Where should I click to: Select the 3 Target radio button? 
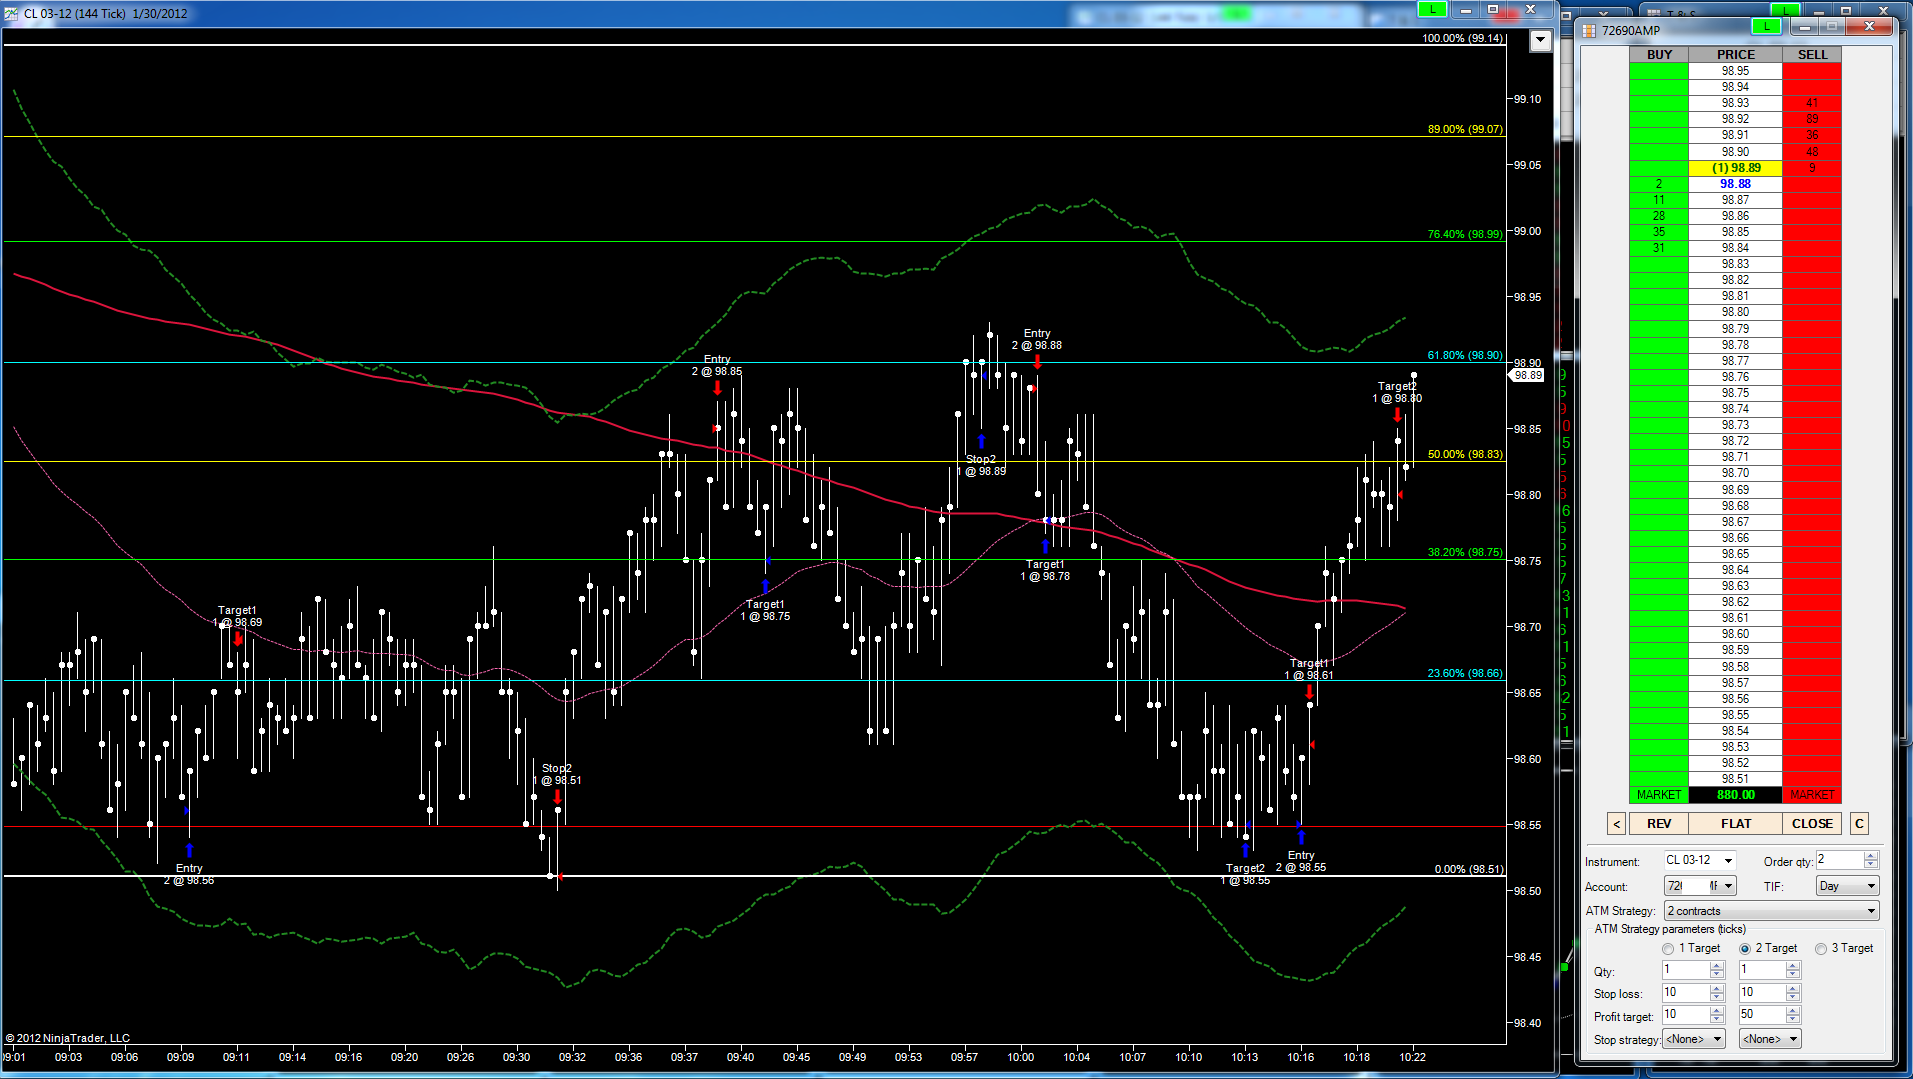(1821, 949)
